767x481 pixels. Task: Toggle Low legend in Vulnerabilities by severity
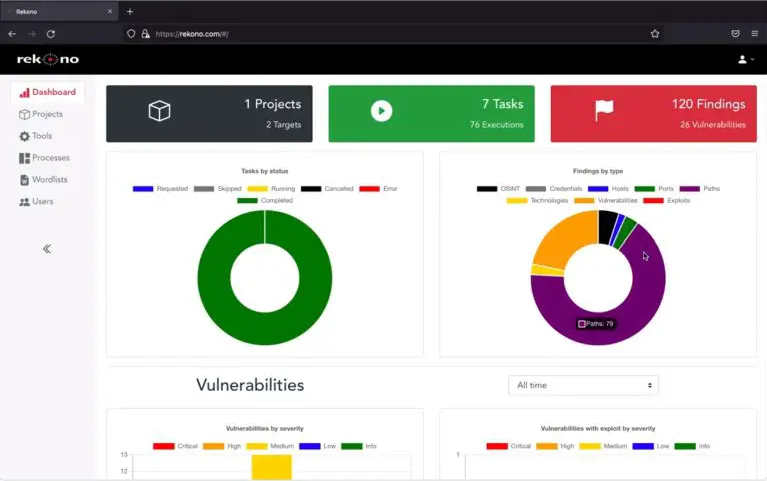click(317, 446)
